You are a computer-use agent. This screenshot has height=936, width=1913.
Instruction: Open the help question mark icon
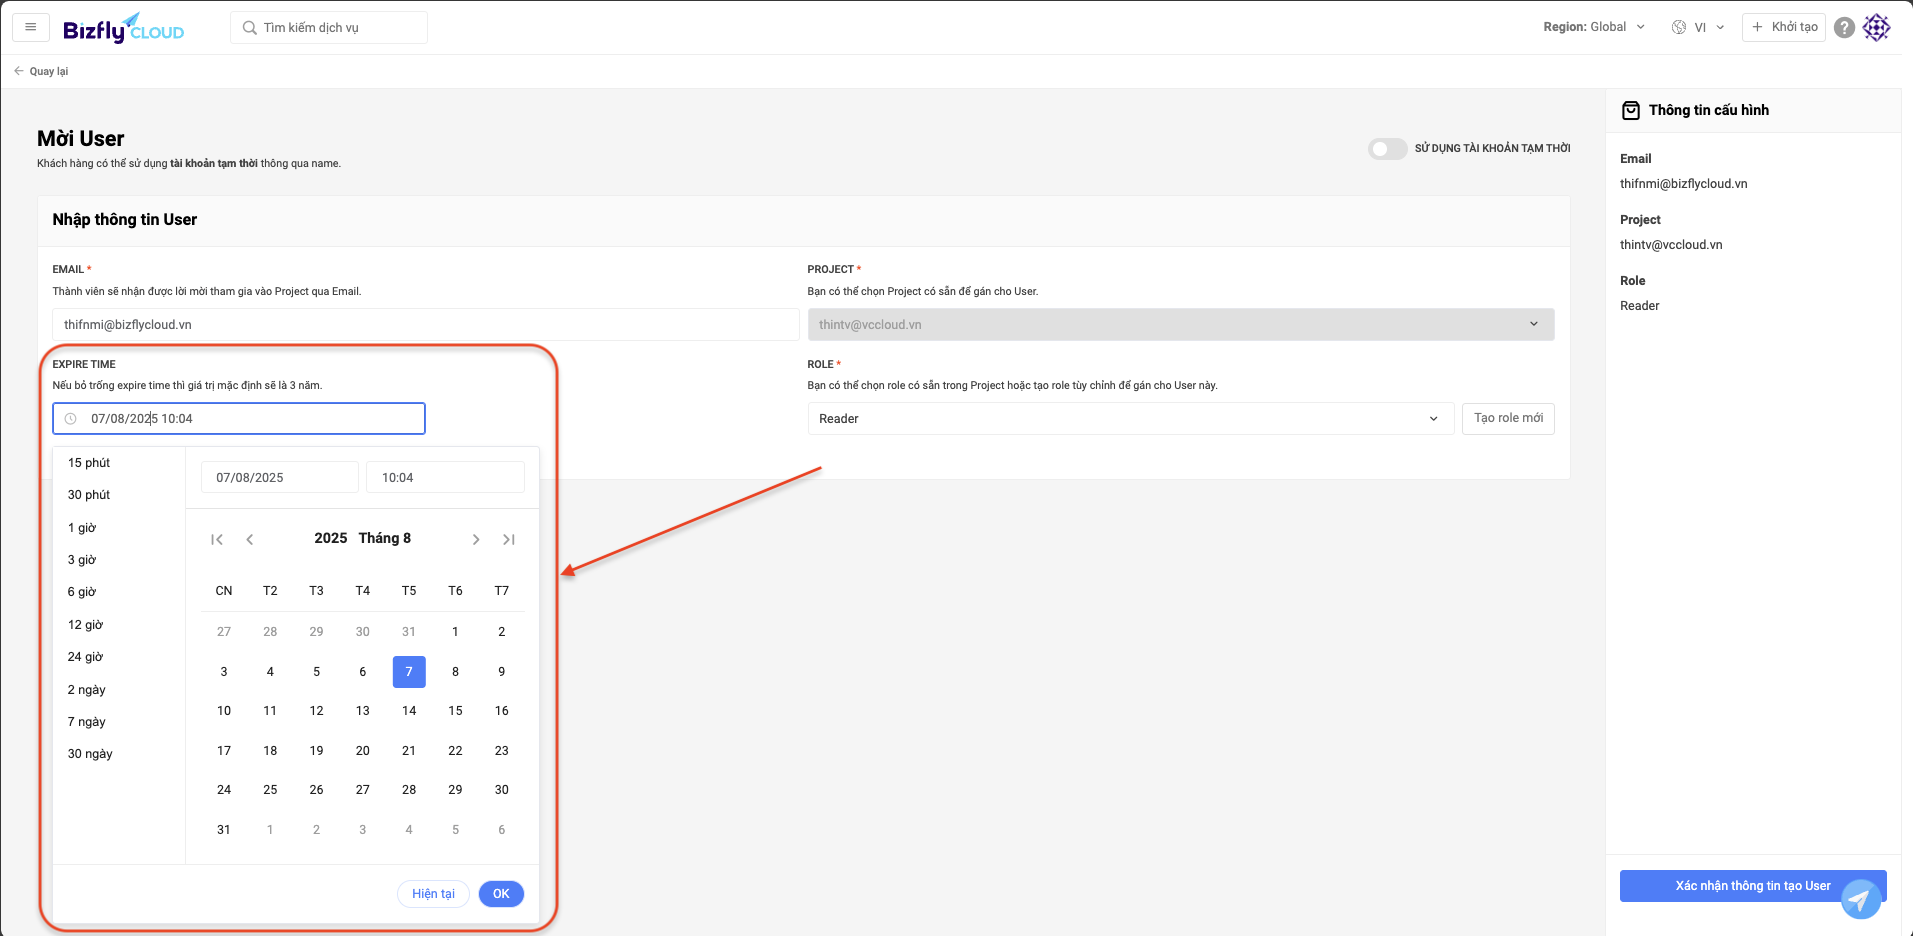tap(1844, 28)
